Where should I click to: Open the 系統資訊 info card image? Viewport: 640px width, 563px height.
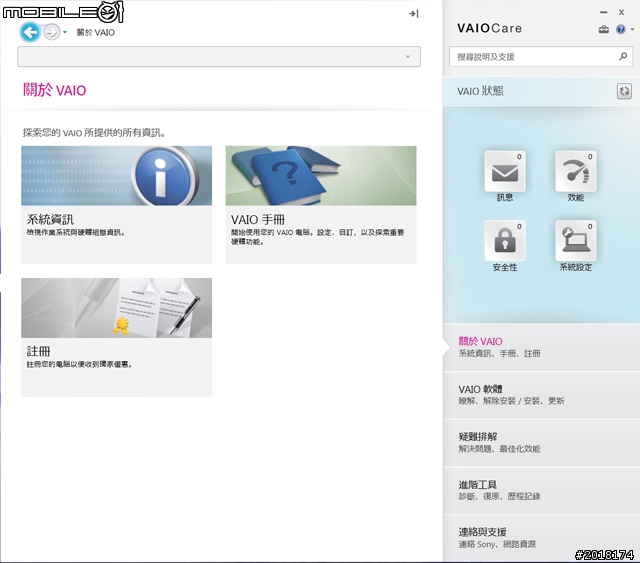(117, 176)
